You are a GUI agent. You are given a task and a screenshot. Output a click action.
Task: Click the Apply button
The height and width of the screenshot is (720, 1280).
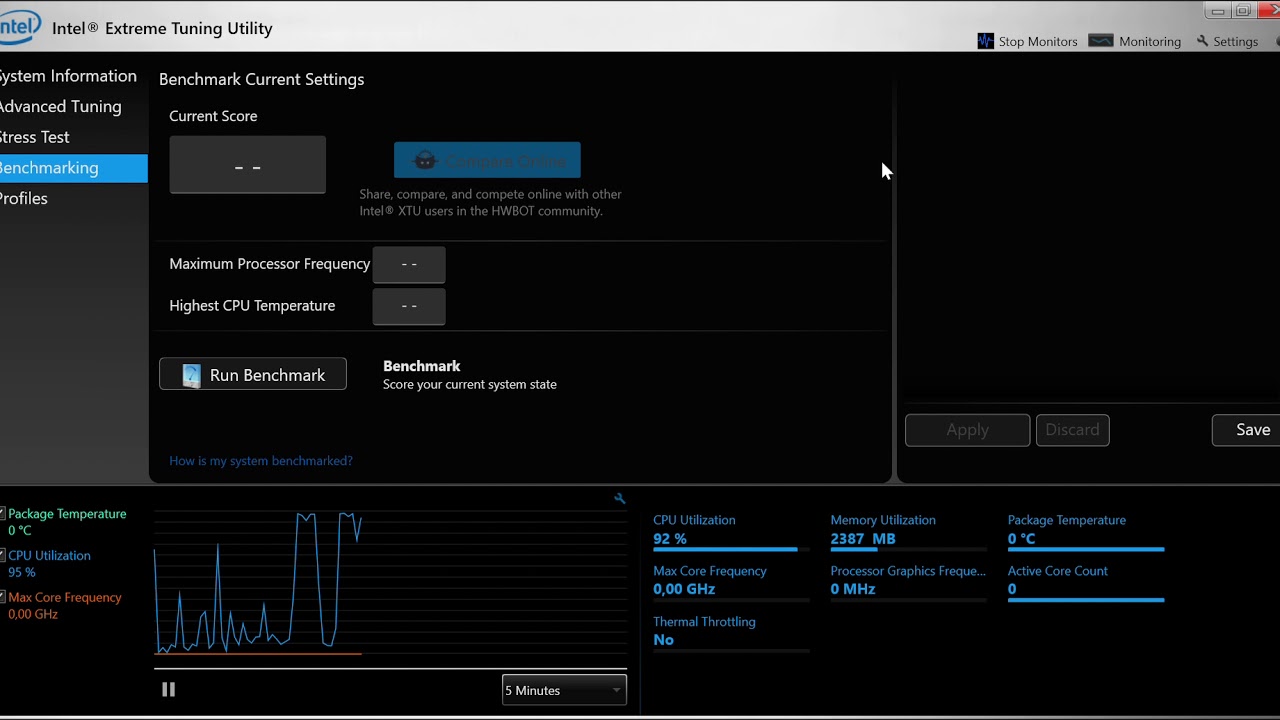click(x=967, y=430)
